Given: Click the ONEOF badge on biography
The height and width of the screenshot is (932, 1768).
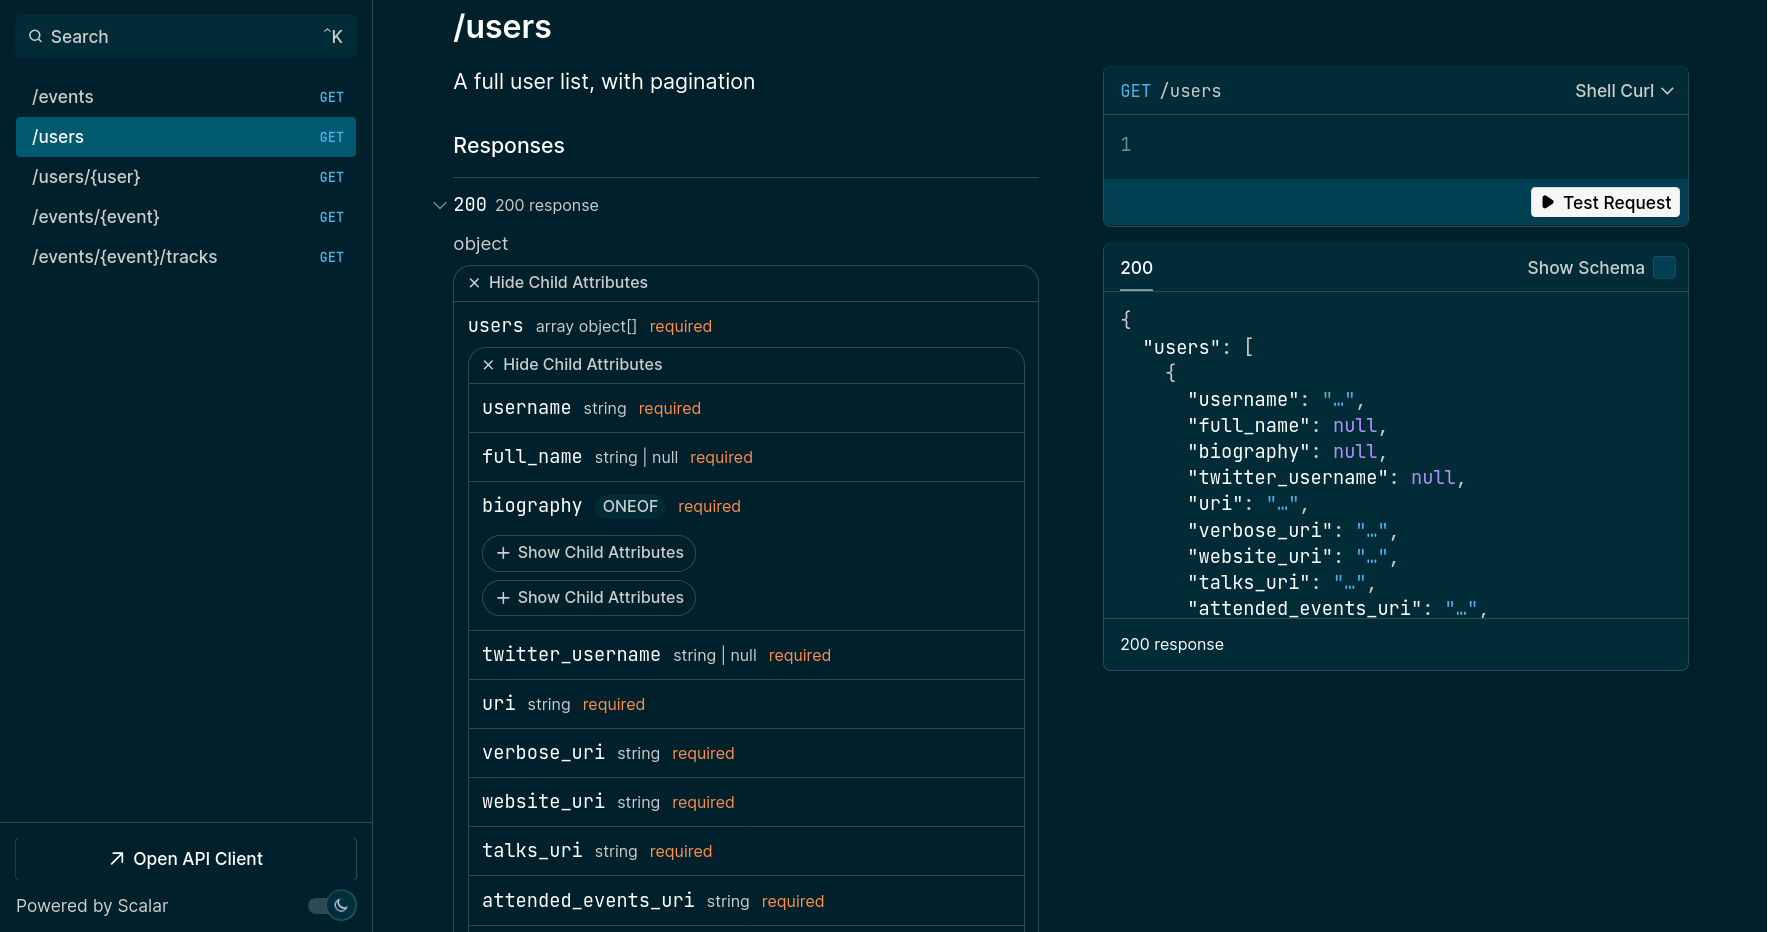Looking at the screenshot, I should click(630, 507).
